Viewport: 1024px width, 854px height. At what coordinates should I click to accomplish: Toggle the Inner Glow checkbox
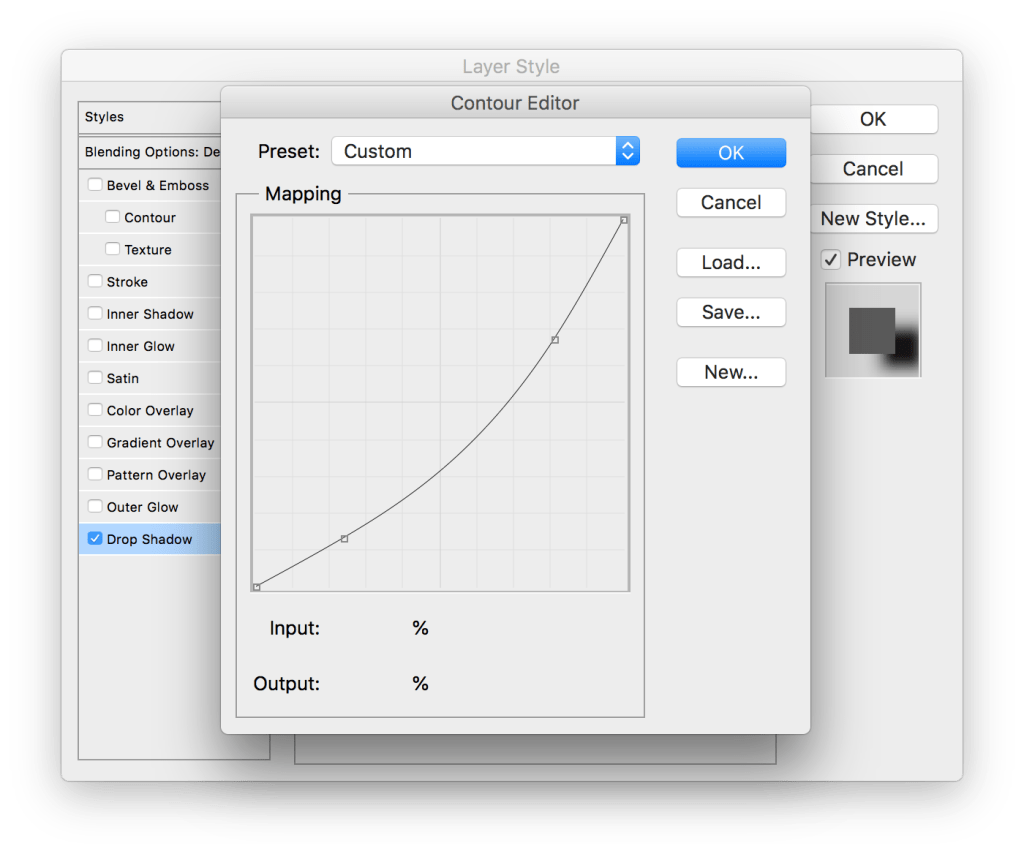click(x=95, y=346)
